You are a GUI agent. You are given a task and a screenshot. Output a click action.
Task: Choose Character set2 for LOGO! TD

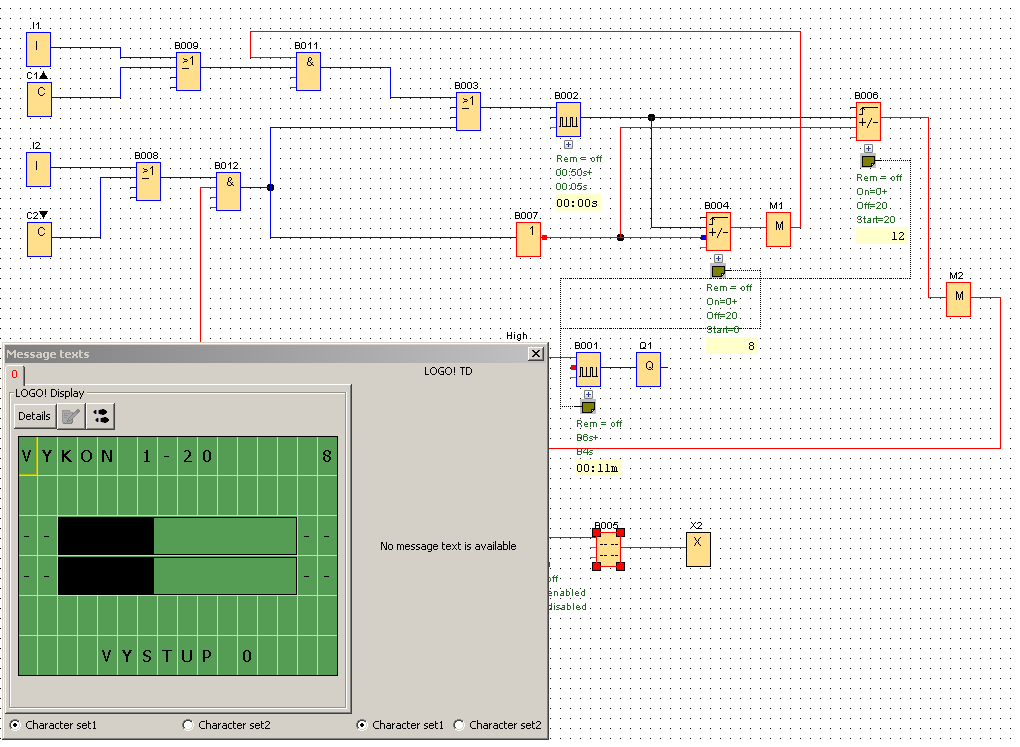click(x=460, y=725)
